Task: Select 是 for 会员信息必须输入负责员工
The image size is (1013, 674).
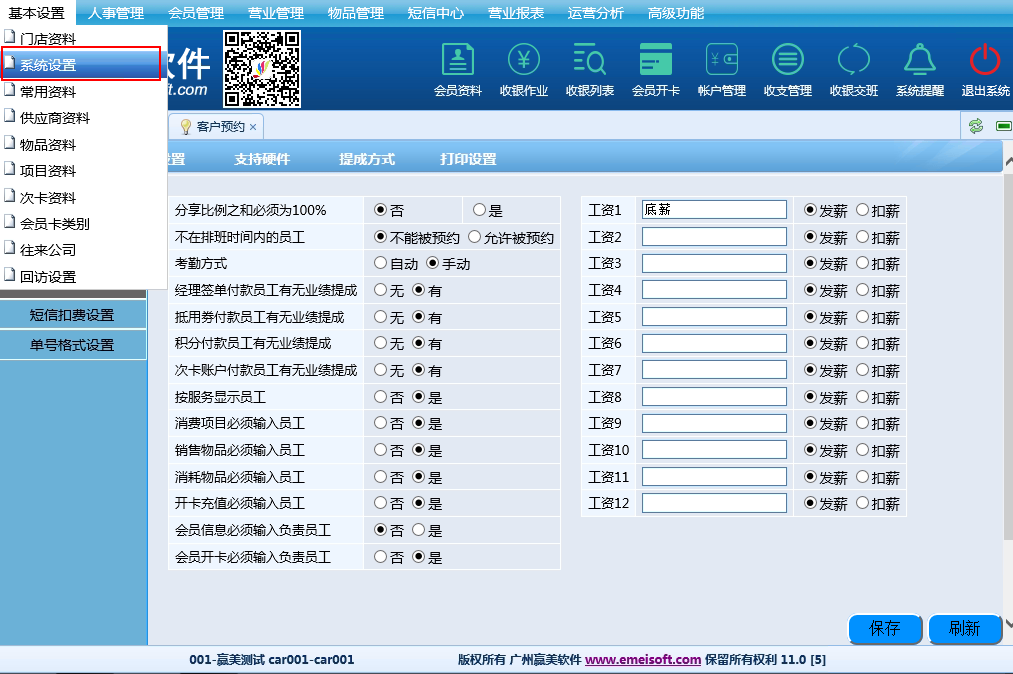Action: click(x=419, y=531)
